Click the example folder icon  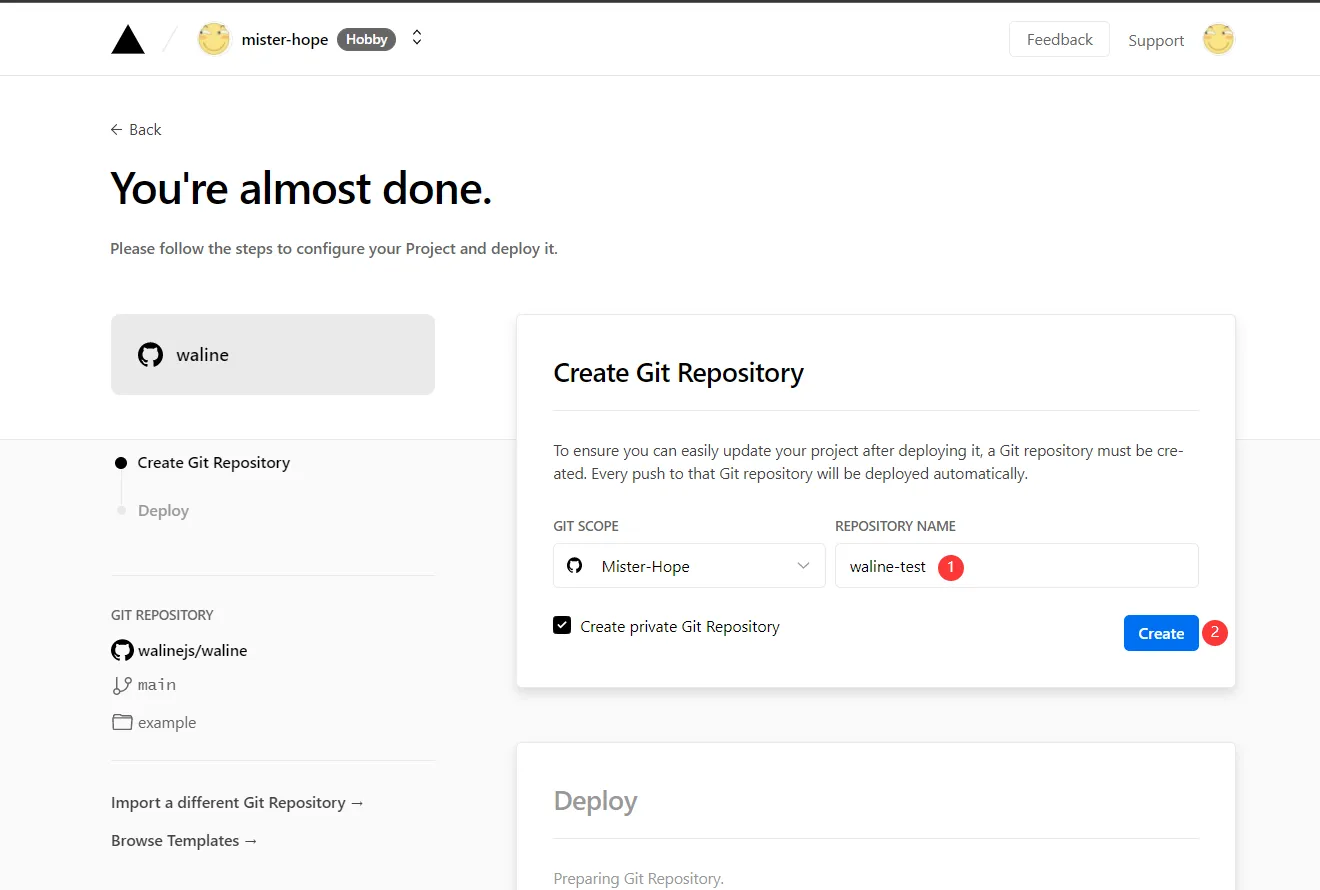122,722
